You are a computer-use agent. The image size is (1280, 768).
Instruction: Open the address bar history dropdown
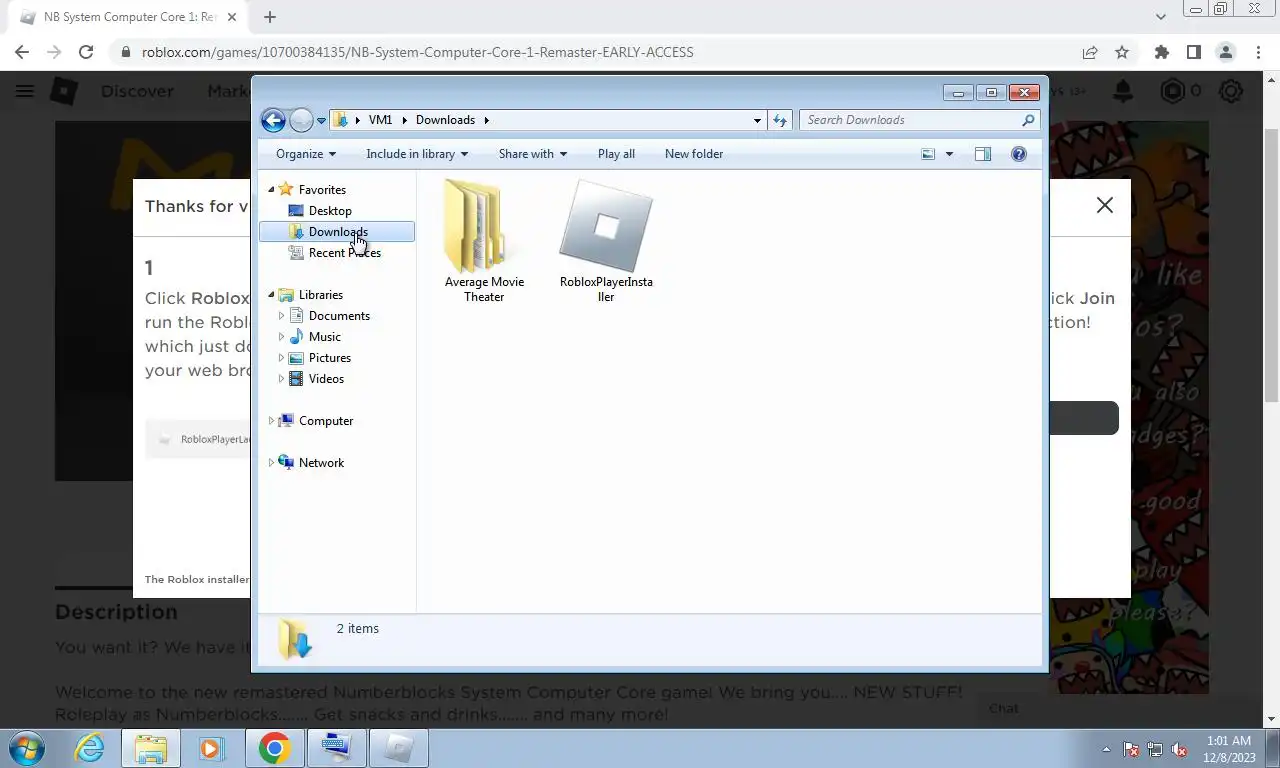click(757, 120)
